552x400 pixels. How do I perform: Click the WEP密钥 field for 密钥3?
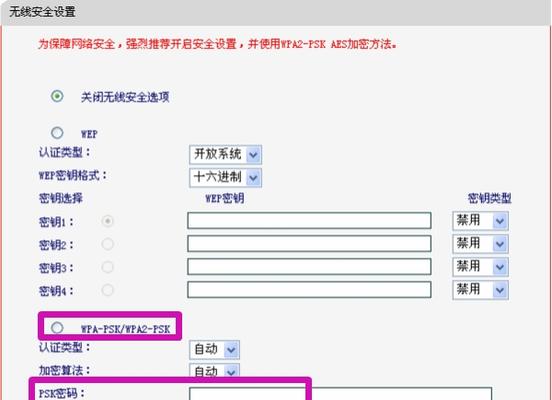tap(309, 267)
